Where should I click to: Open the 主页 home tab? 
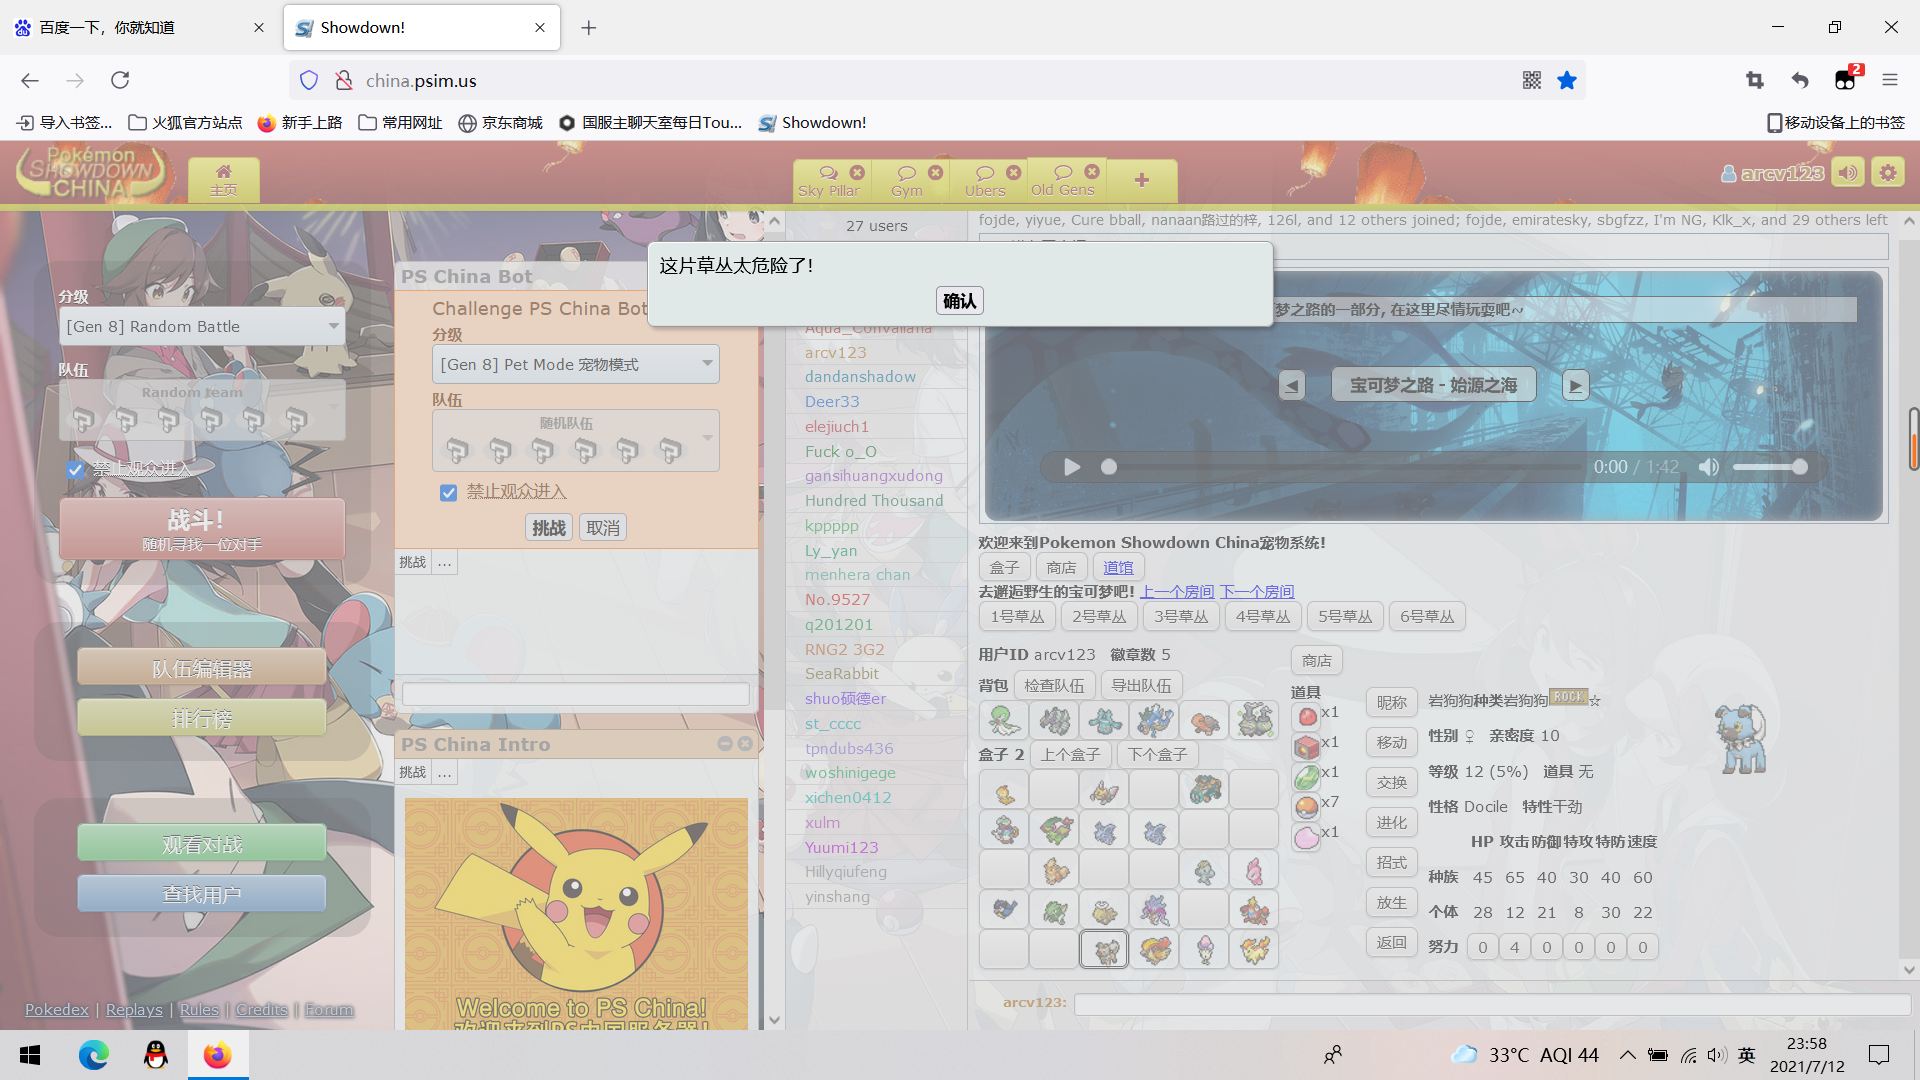(224, 180)
